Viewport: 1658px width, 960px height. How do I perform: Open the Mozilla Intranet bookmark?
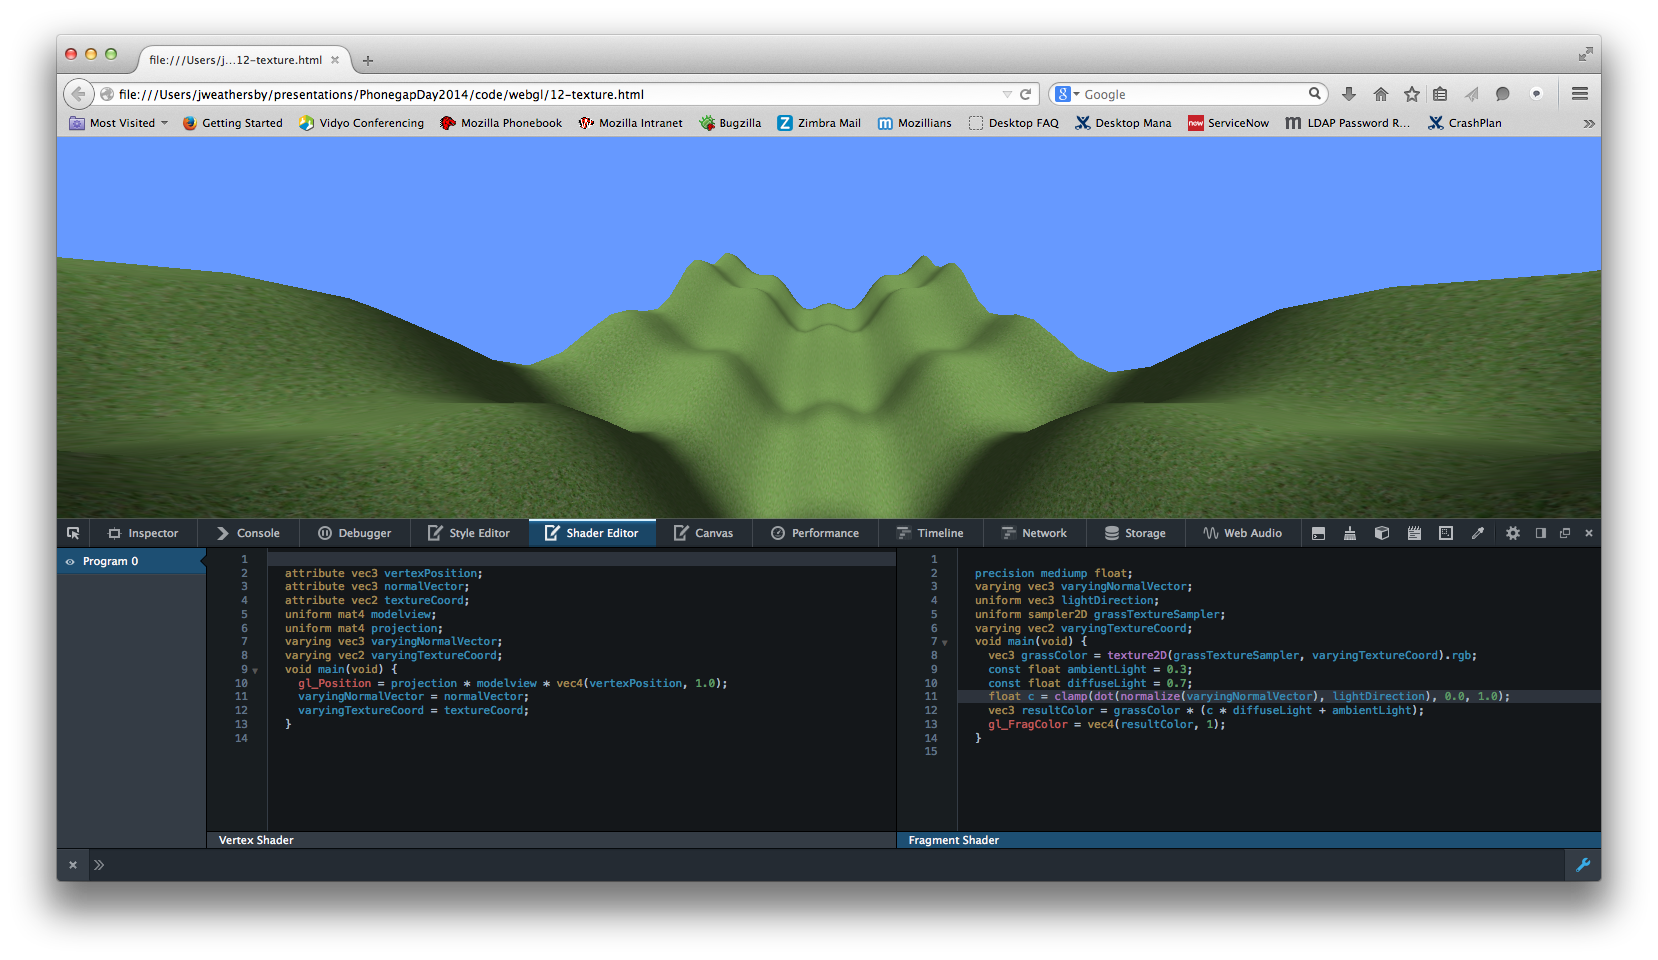click(631, 123)
